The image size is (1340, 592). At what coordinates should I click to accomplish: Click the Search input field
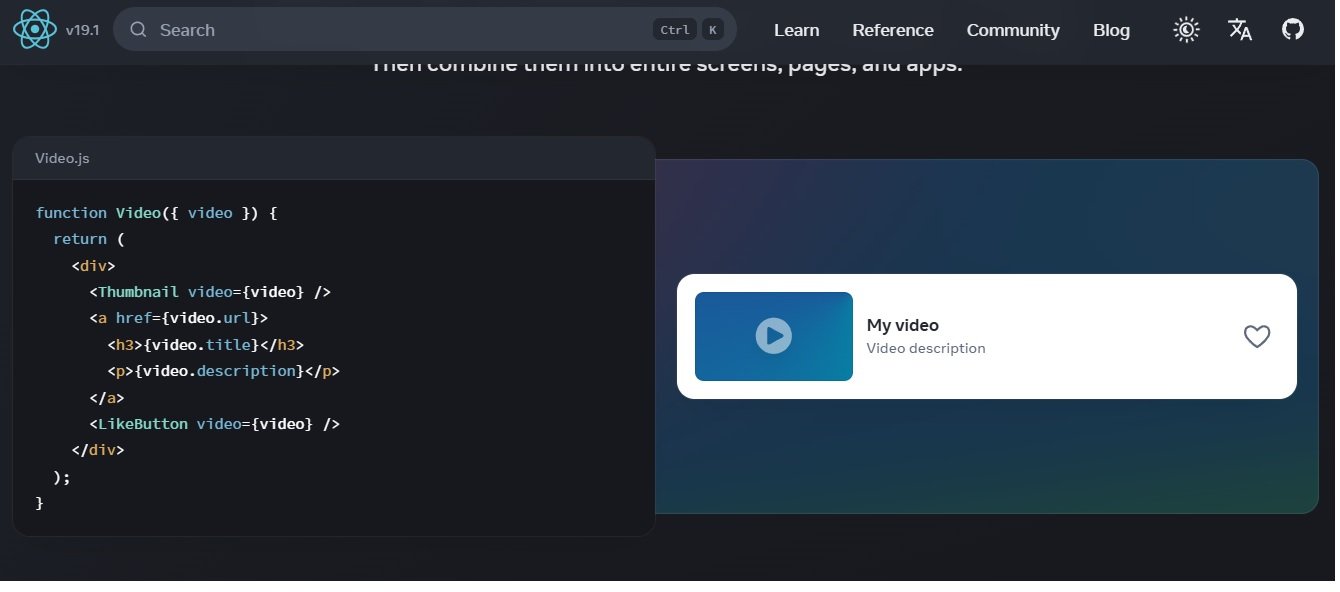pyautogui.click(x=425, y=30)
